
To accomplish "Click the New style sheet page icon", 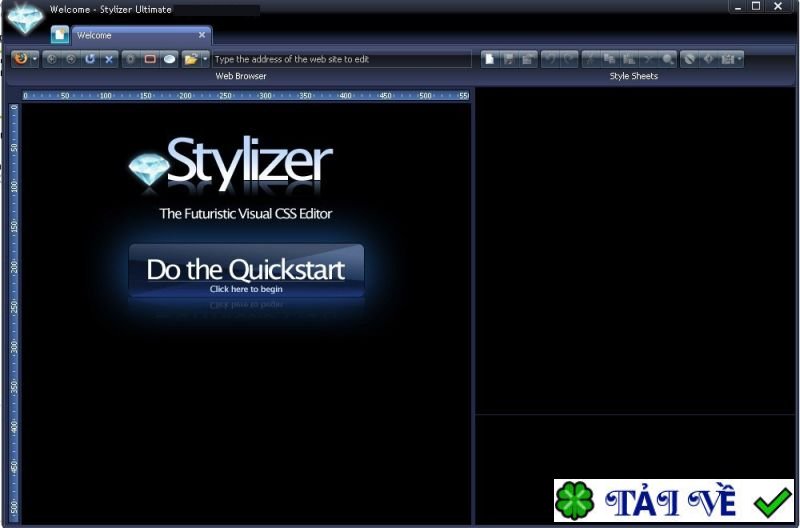I will (489, 59).
